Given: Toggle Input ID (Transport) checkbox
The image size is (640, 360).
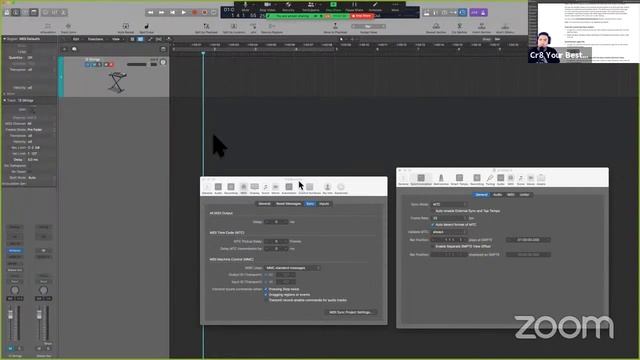Looking at the screenshot, I should click(266, 282).
